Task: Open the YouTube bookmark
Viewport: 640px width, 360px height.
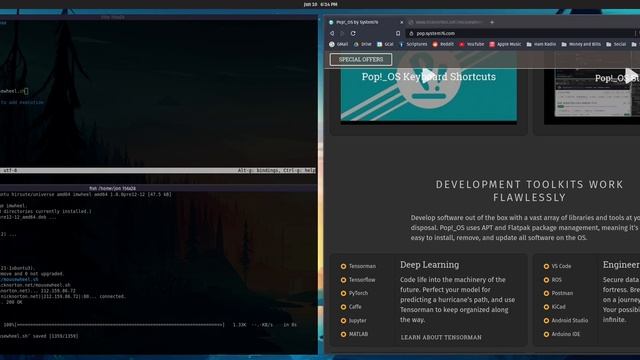Action: click(x=471, y=44)
